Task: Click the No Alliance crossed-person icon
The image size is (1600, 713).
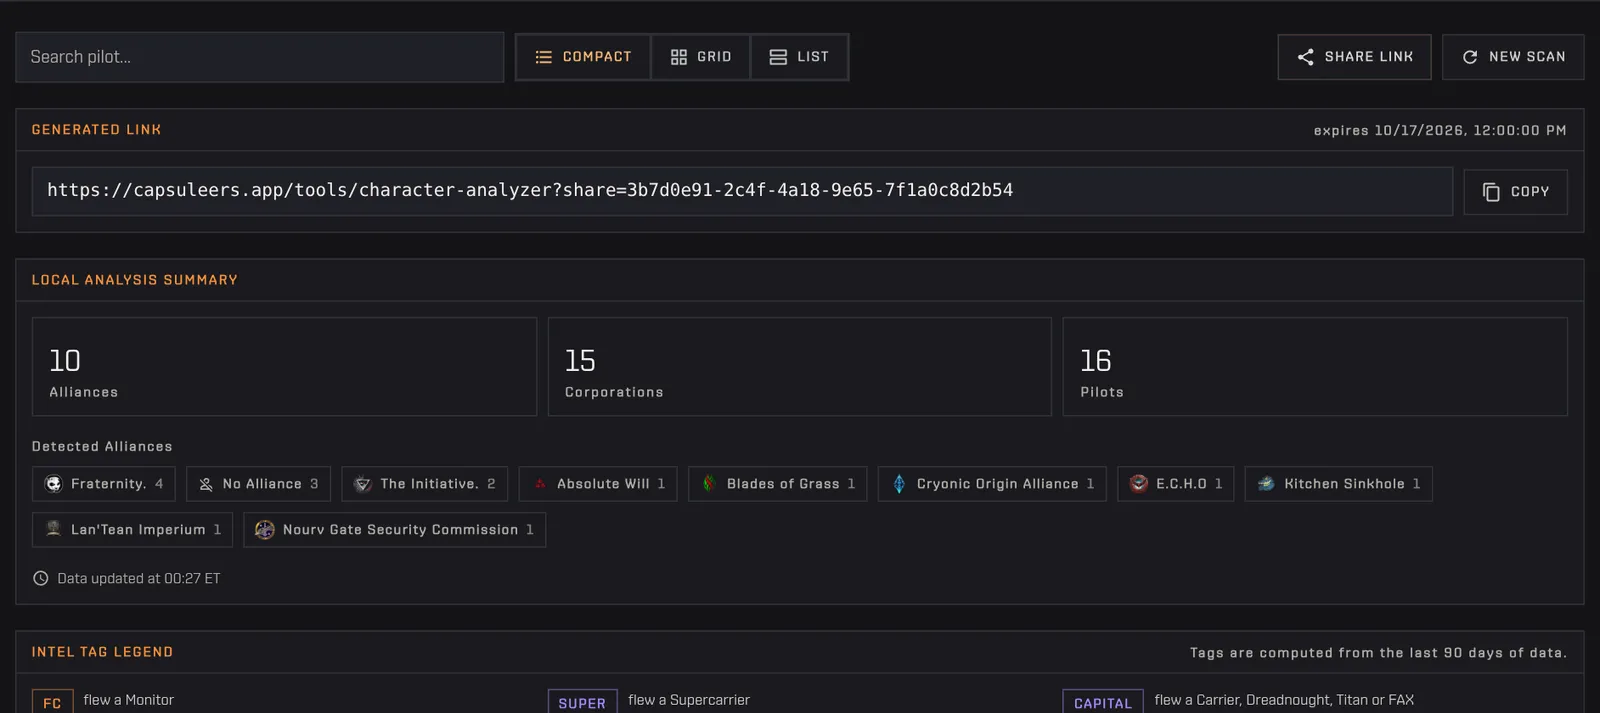Action: pos(206,484)
